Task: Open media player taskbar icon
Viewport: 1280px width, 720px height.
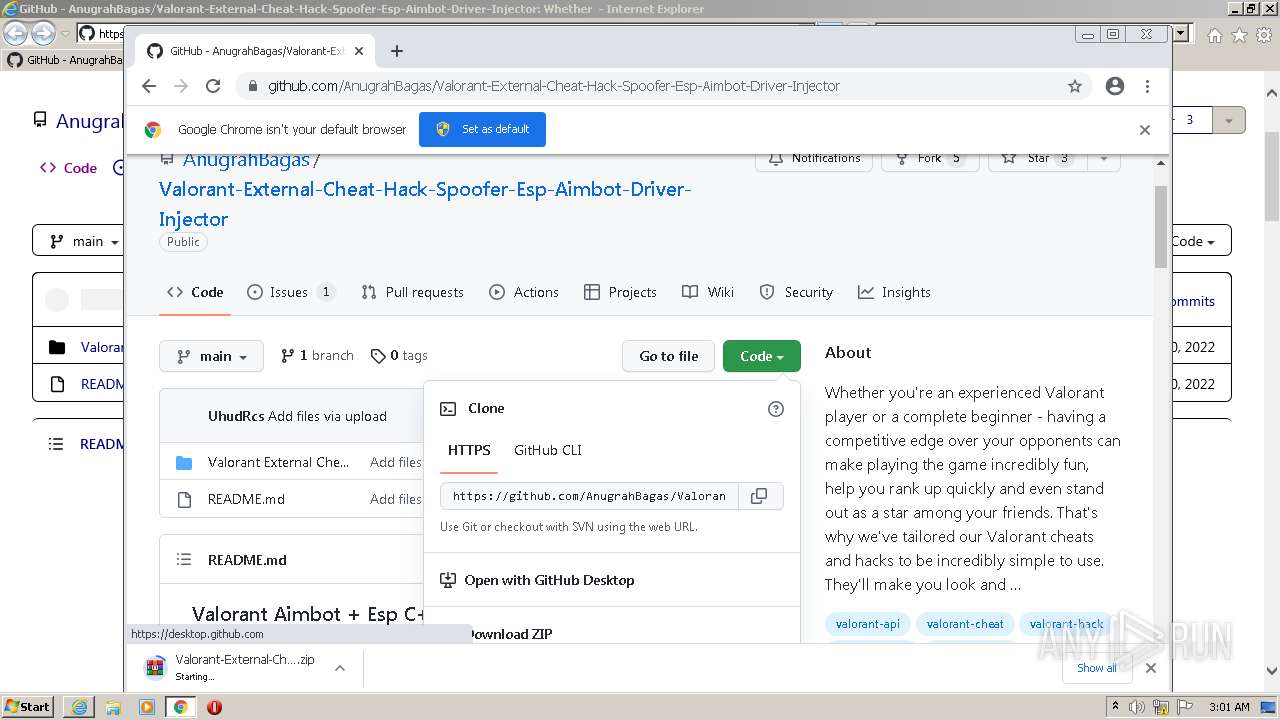Action: (x=147, y=707)
